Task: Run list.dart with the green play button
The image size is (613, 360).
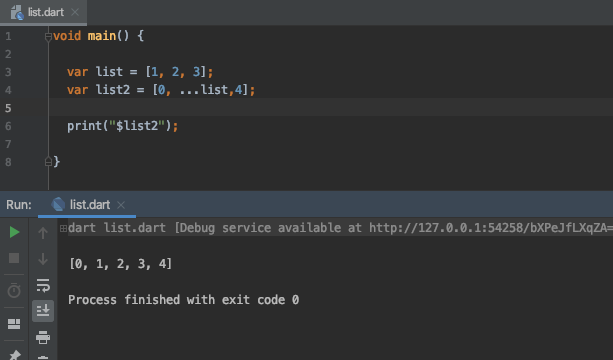Action: tap(14, 232)
